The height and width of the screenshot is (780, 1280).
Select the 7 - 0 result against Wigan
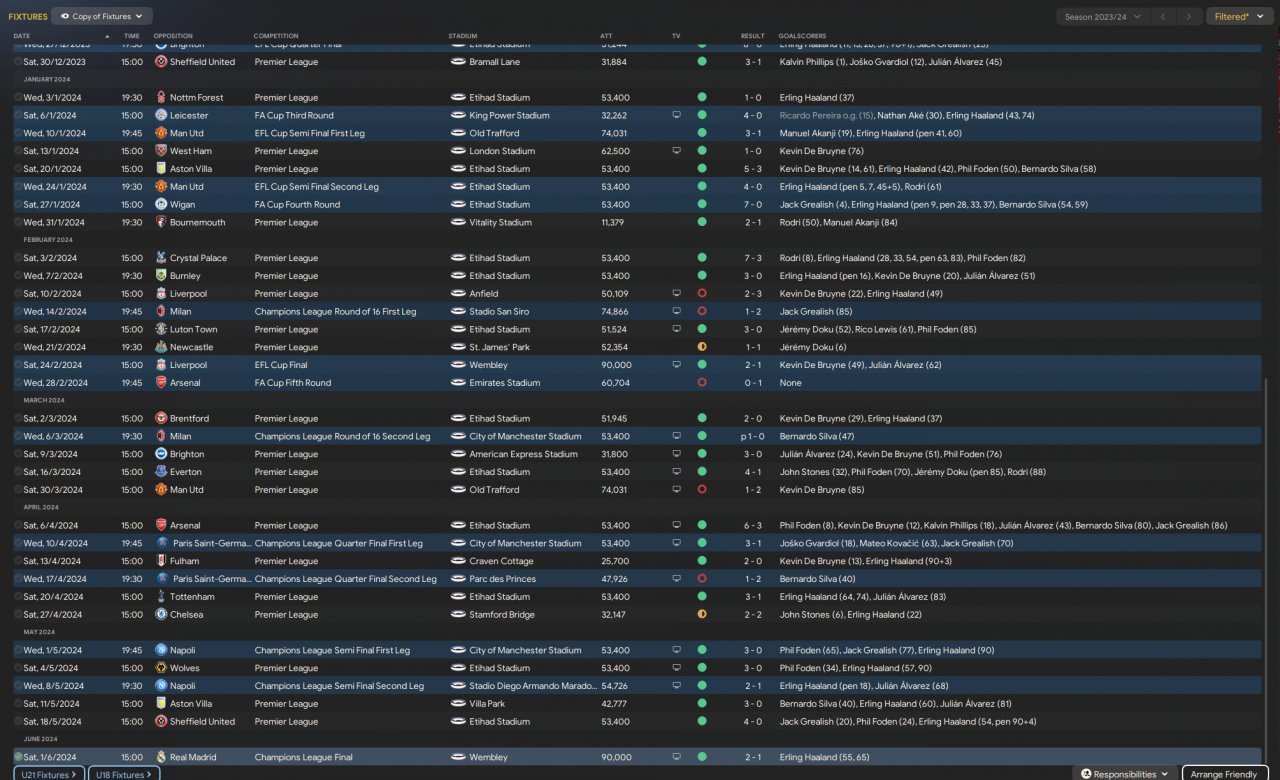(752, 205)
